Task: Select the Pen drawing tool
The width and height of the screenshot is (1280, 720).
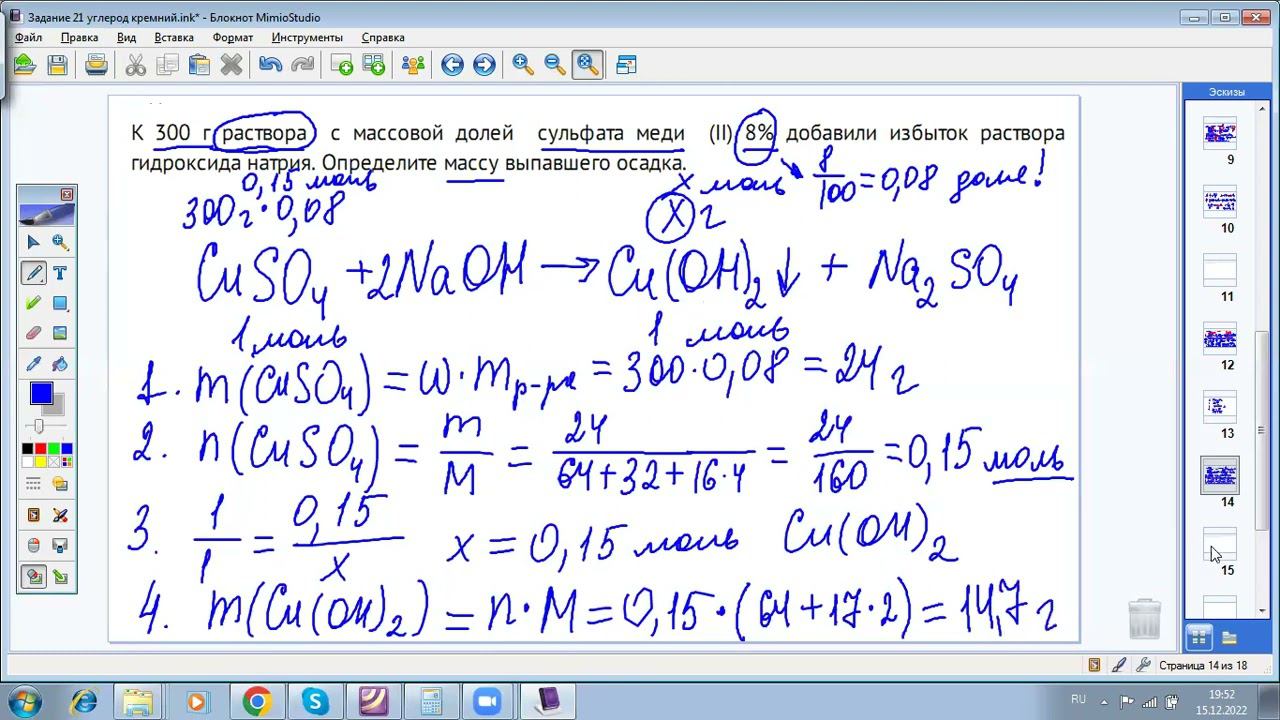Action: tap(34, 273)
